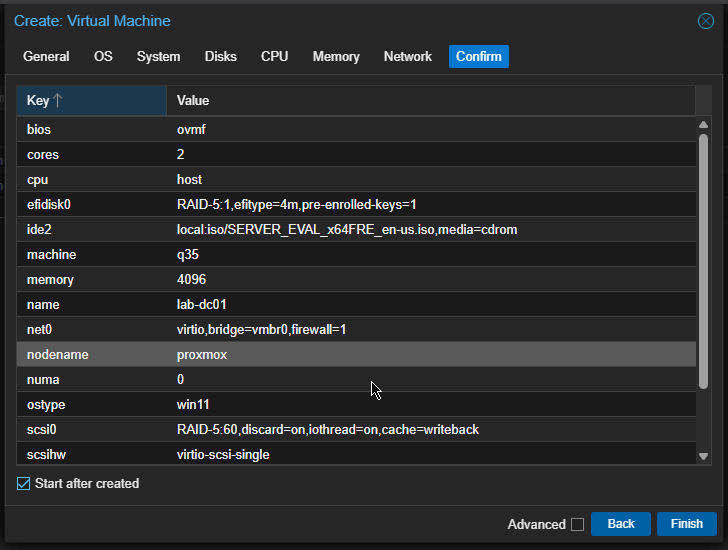Select the scsi0 key cell
728x550 pixels.
tap(91, 430)
